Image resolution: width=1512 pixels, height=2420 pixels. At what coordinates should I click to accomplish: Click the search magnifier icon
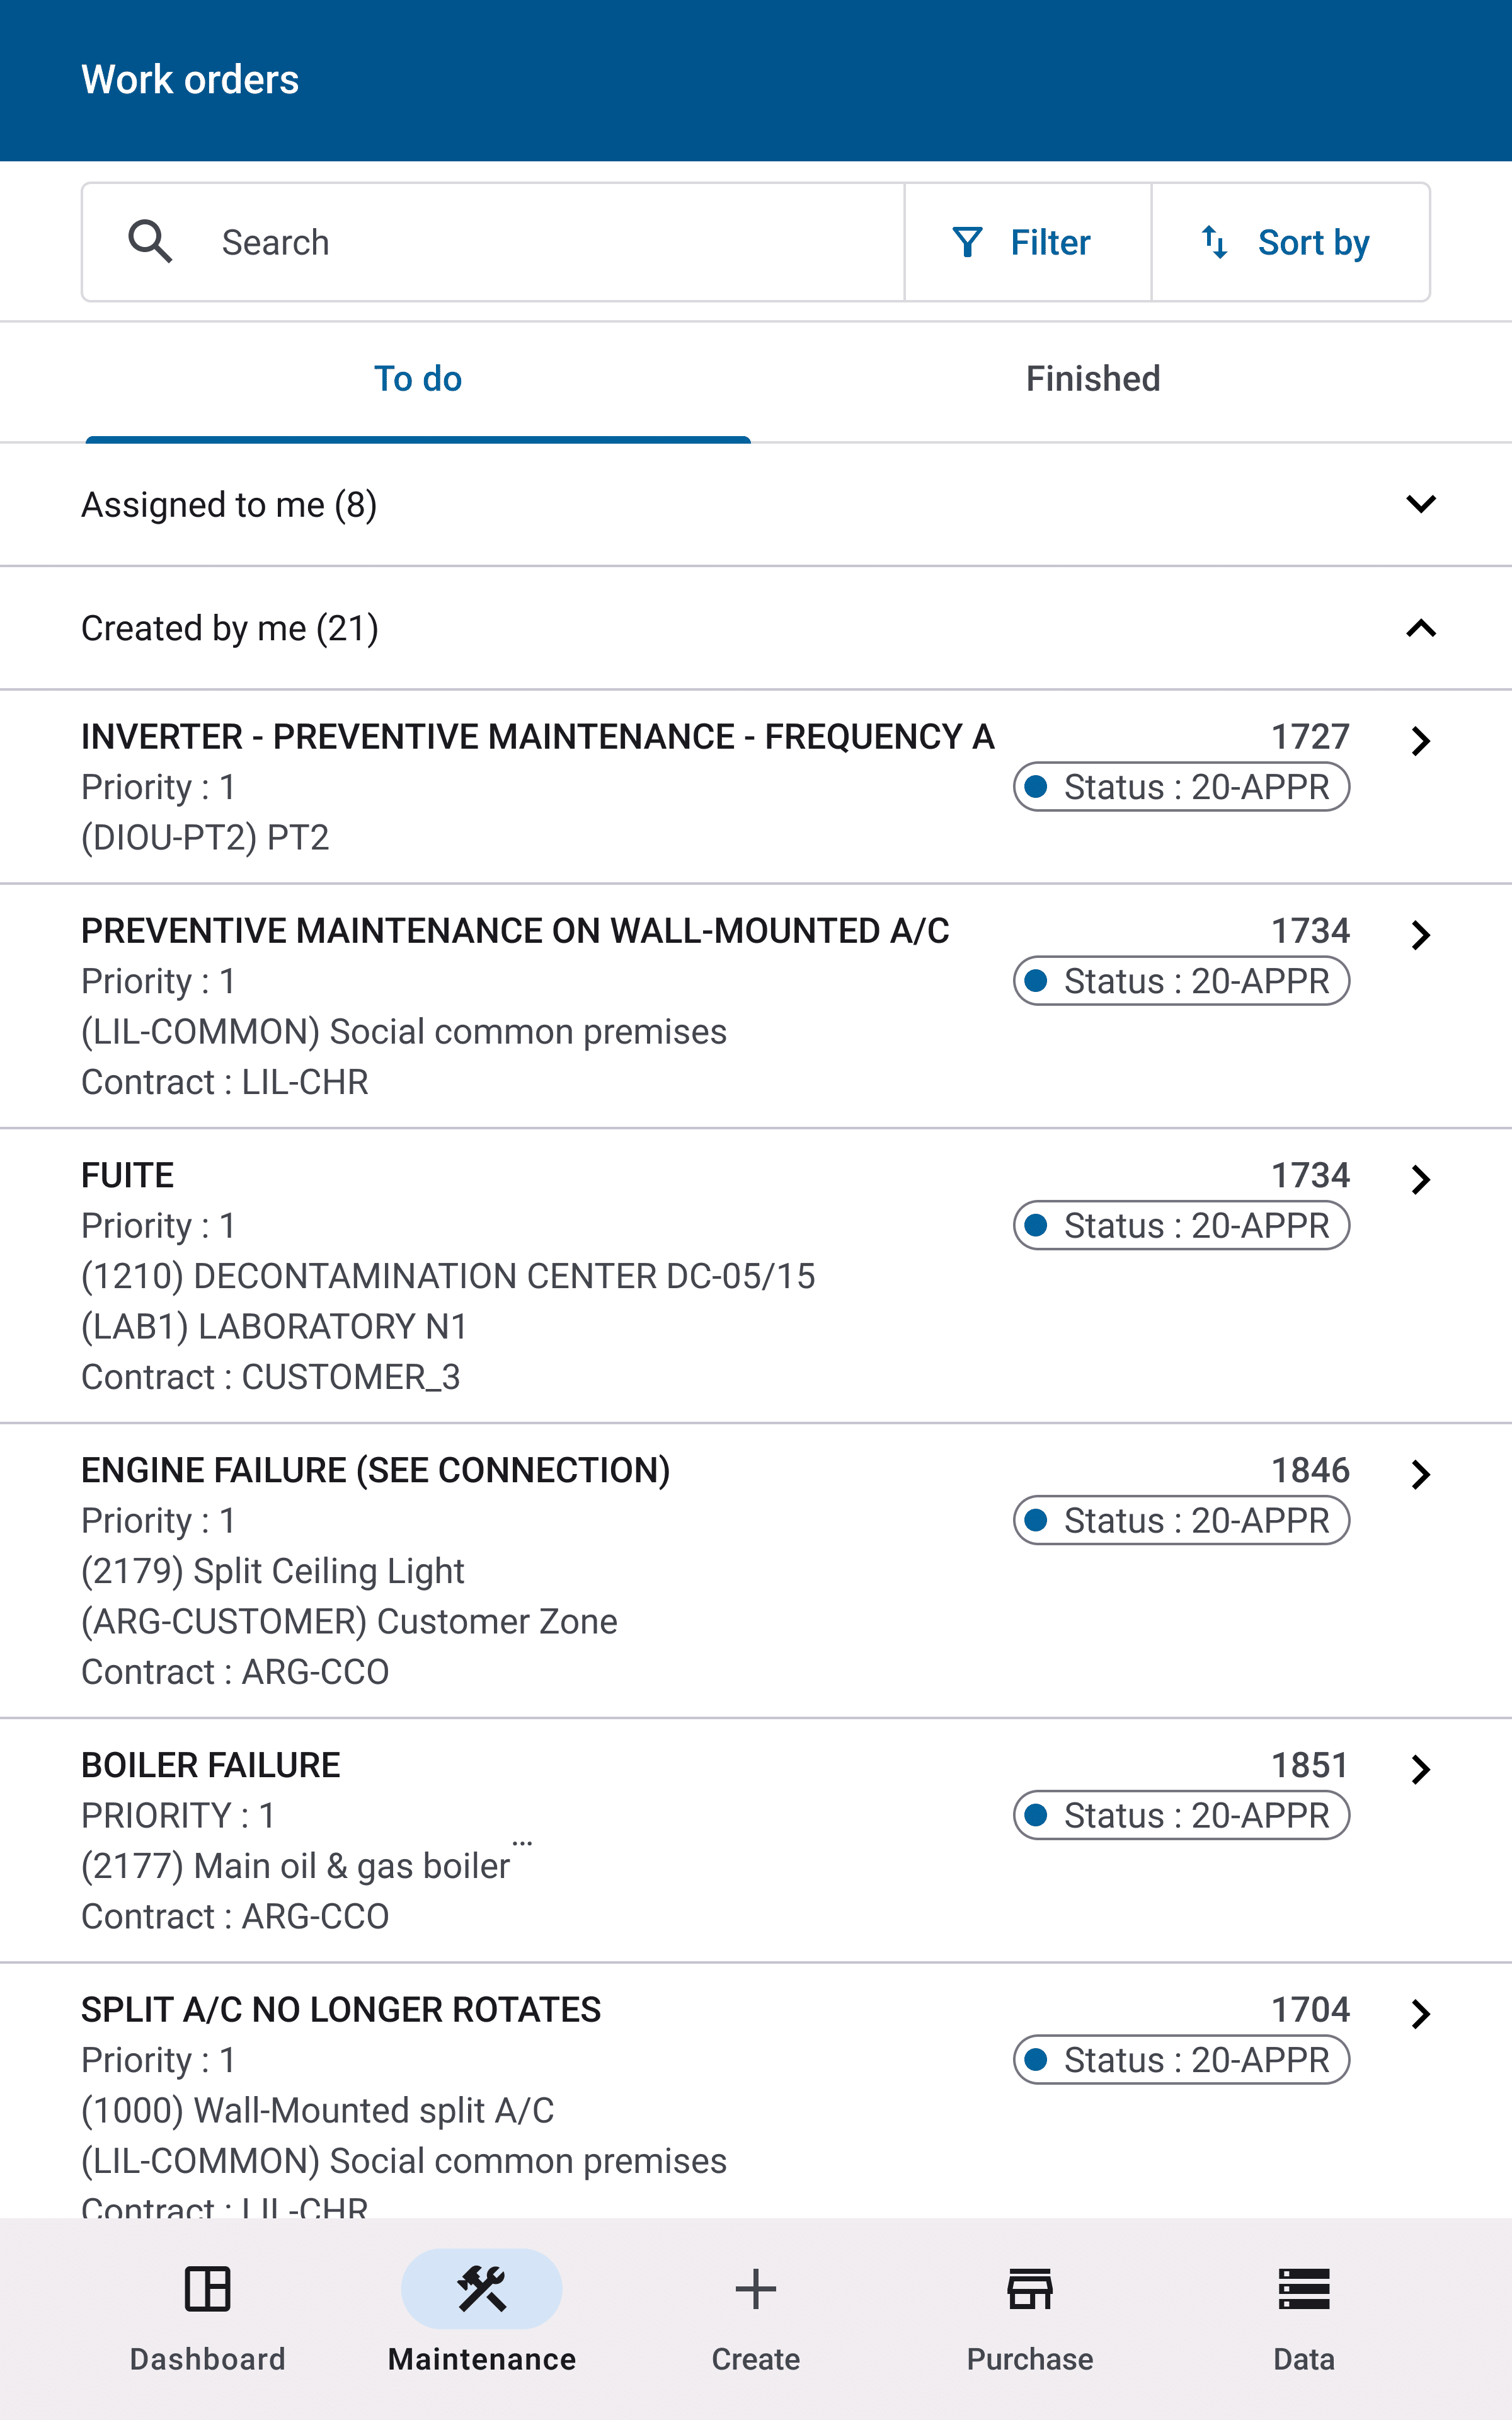(150, 242)
